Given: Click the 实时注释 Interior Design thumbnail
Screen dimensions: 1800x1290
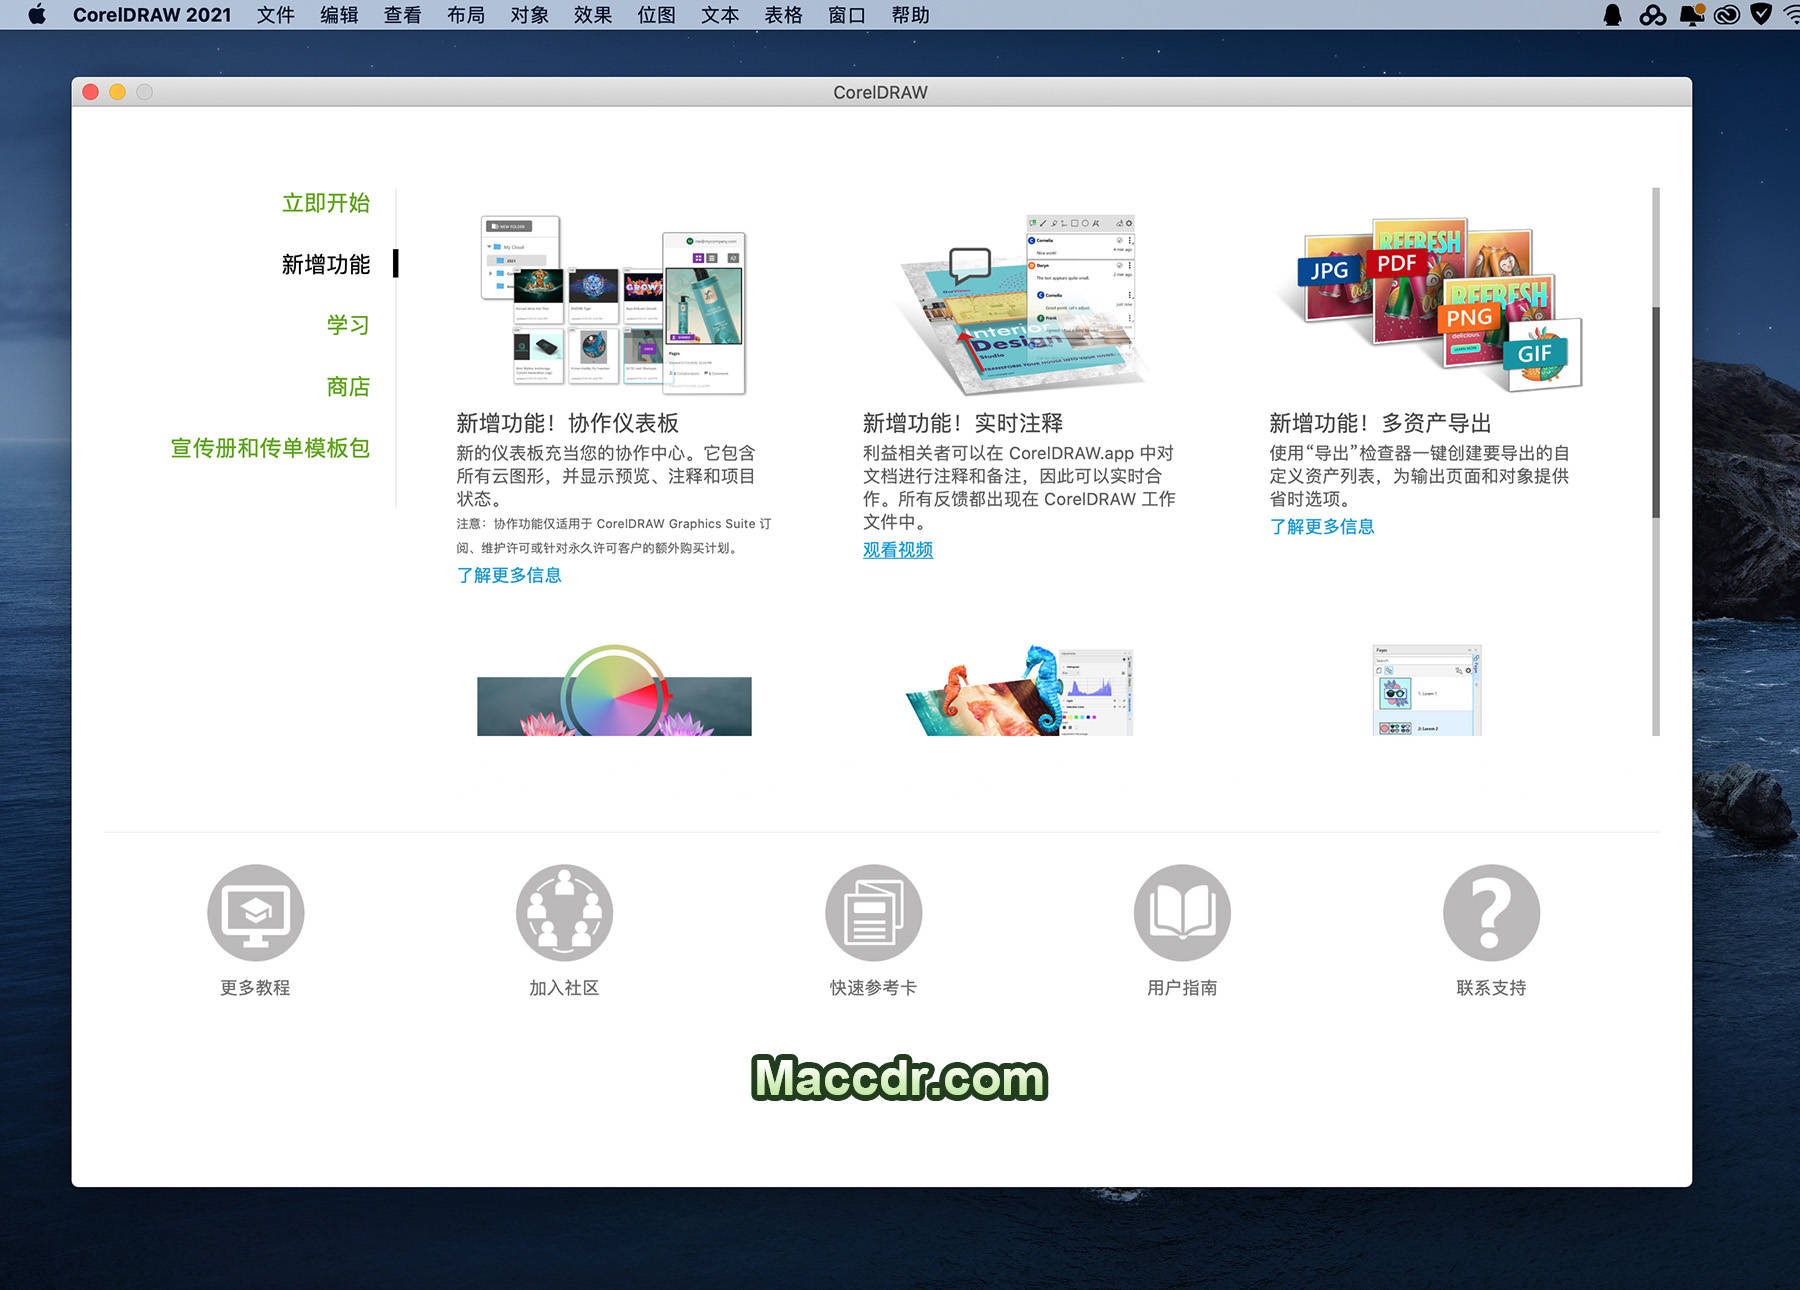Looking at the screenshot, I should pyautogui.click(x=1020, y=305).
